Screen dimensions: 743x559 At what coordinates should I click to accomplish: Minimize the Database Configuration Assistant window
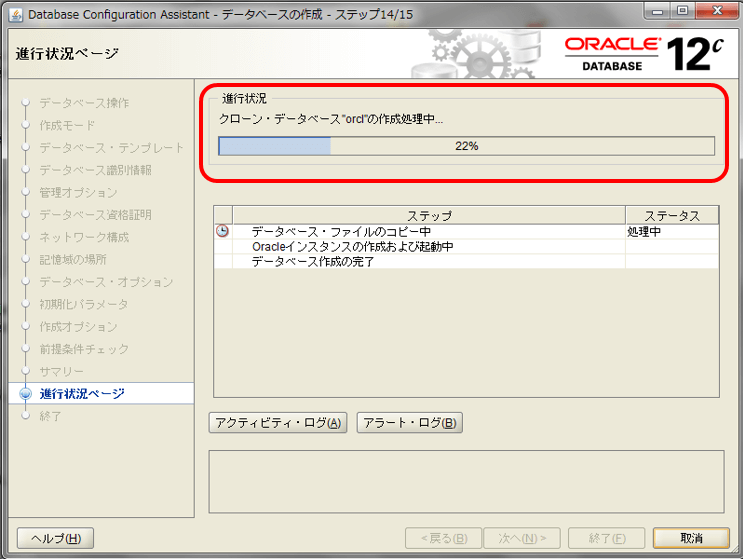pos(657,10)
